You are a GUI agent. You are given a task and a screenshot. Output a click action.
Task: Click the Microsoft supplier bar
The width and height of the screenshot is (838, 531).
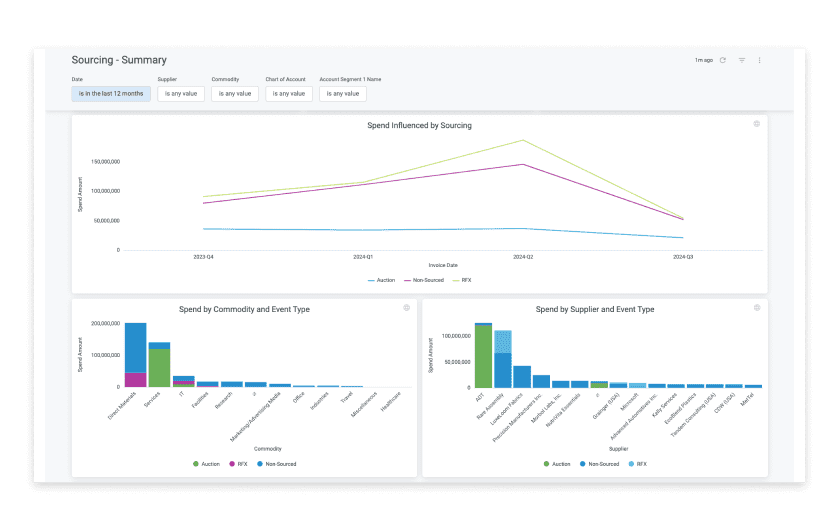click(x=638, y=386)
